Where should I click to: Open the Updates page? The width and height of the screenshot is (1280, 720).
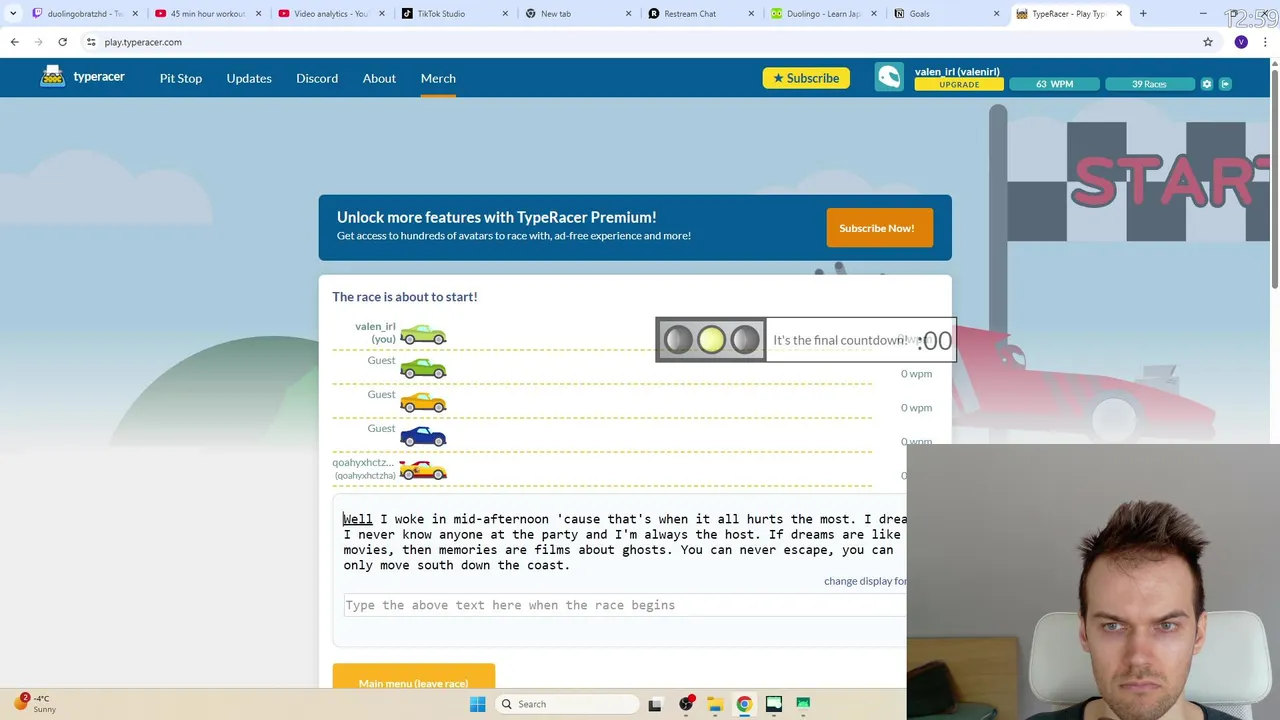[x=249, y=78]
